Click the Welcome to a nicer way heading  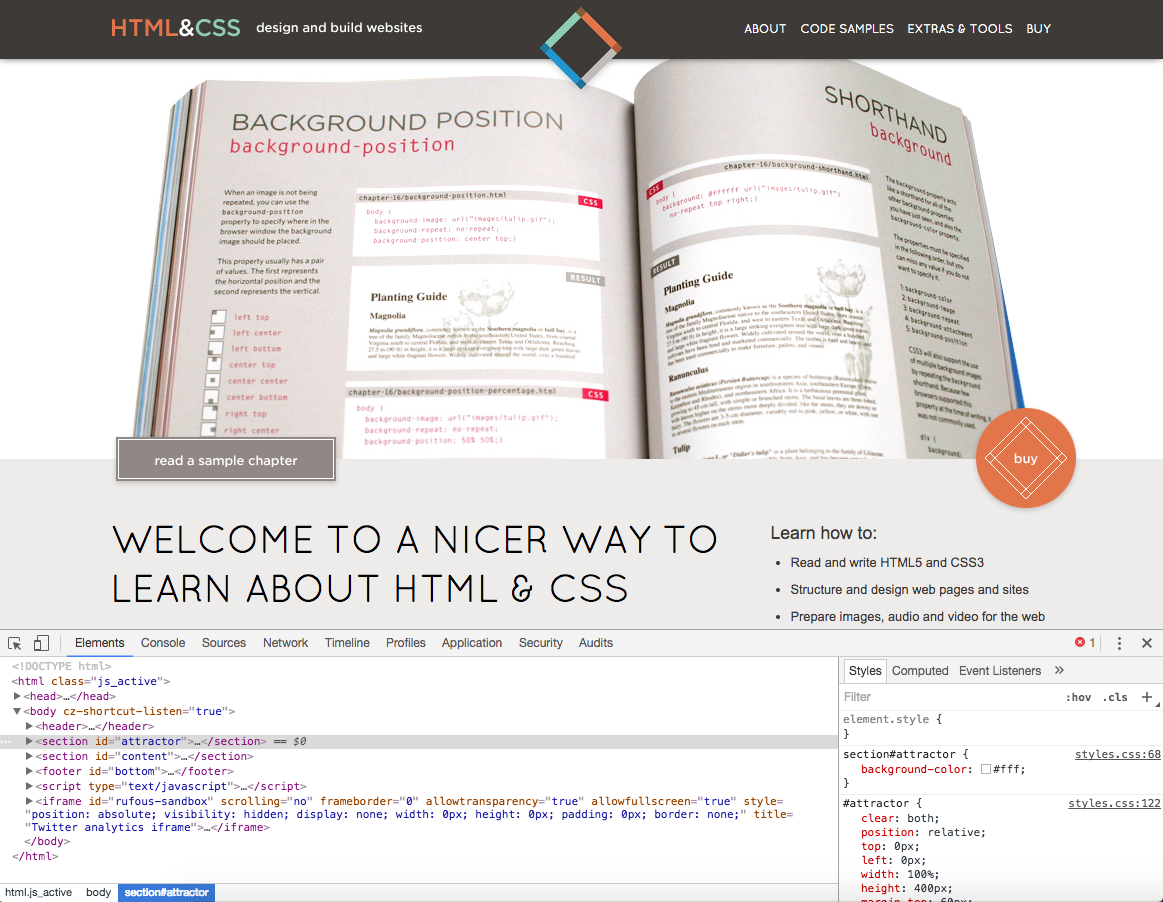[x=415, y=564]
